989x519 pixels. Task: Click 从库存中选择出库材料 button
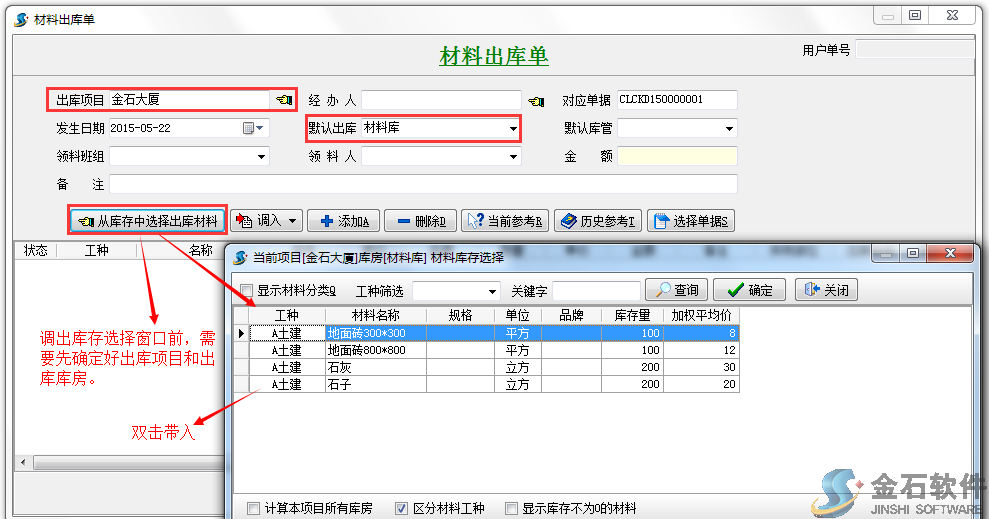pyautogui.click(x=147, y=221)
